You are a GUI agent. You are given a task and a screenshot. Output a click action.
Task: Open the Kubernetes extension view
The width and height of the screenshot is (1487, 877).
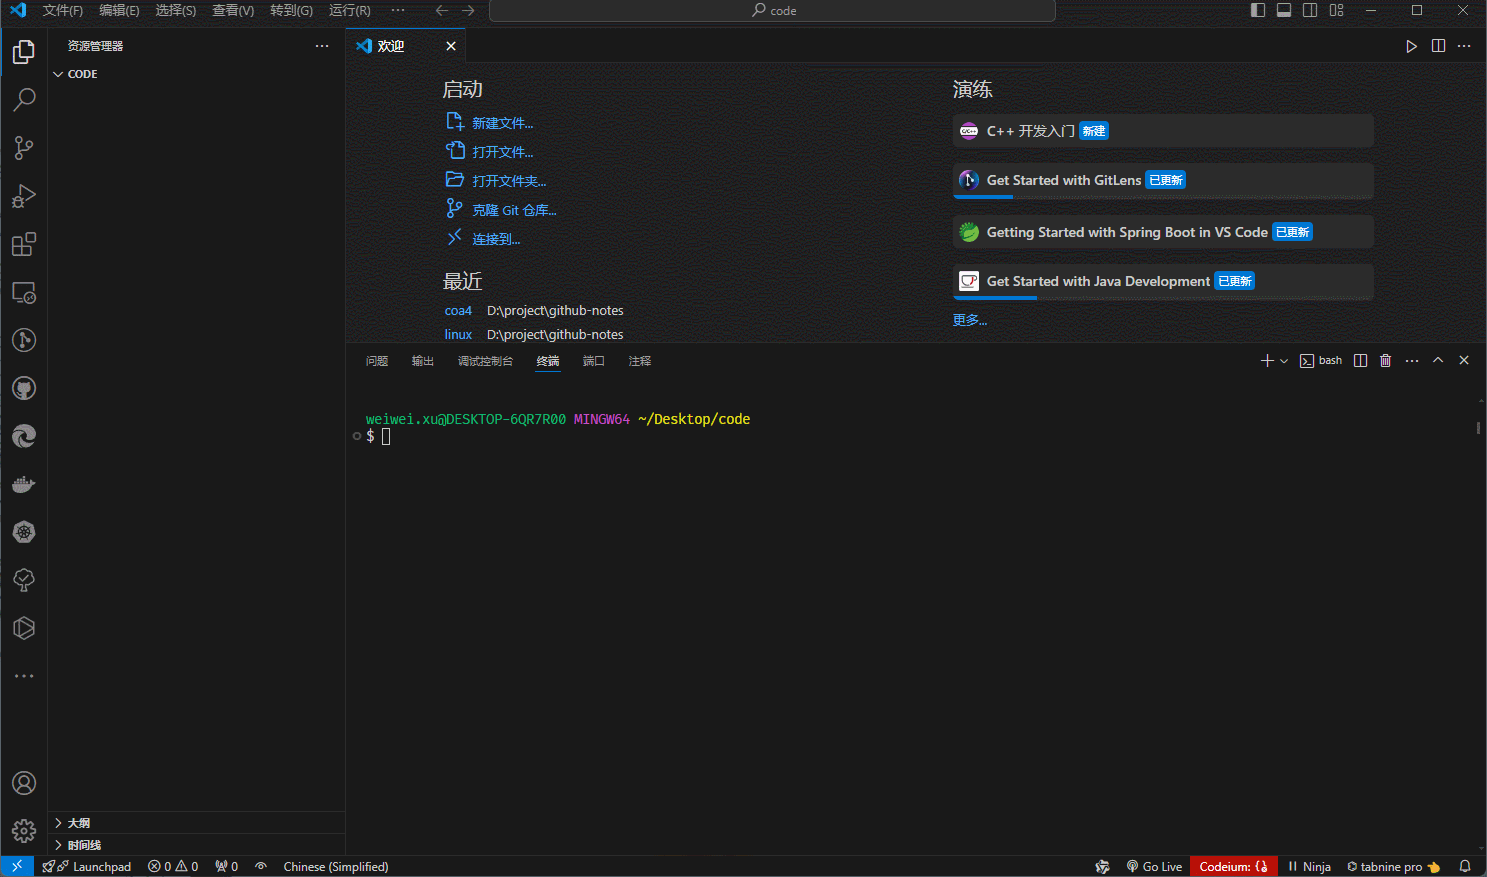point(24,532)
